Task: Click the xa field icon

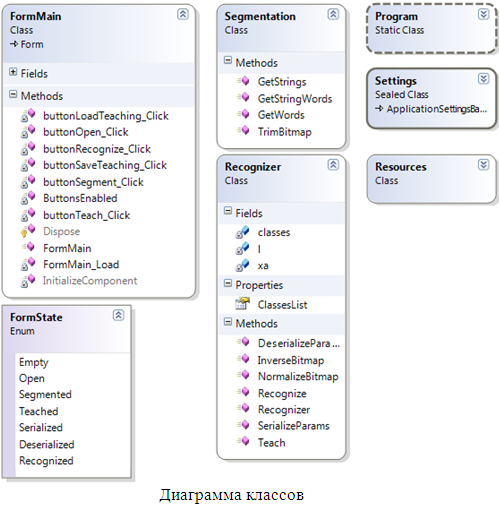Action: pos(242,265)
